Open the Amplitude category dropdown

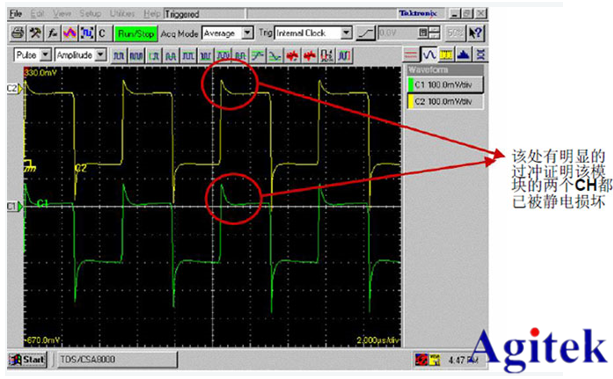point(81,55)
